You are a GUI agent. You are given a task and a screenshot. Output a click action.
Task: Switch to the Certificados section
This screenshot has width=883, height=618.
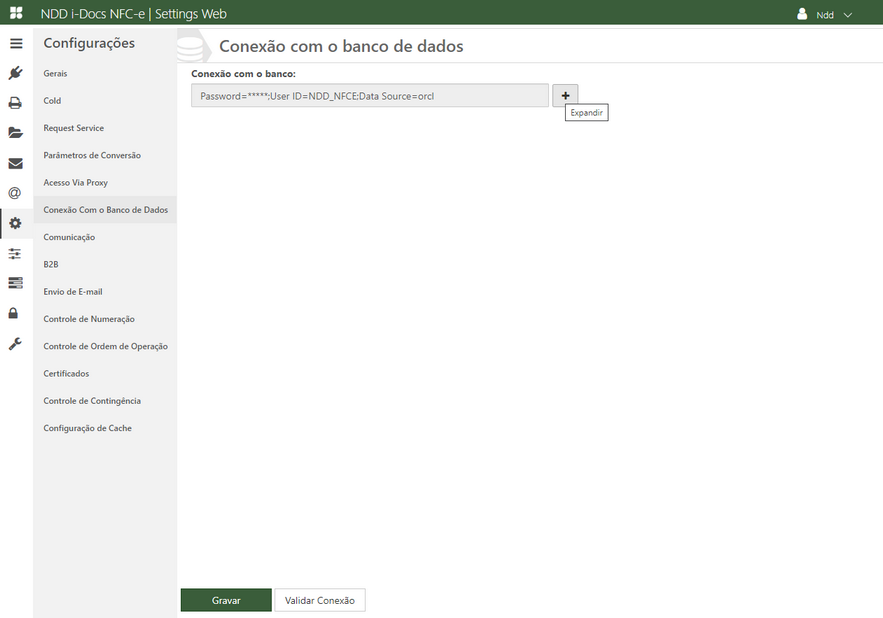(x=66, y=373)
